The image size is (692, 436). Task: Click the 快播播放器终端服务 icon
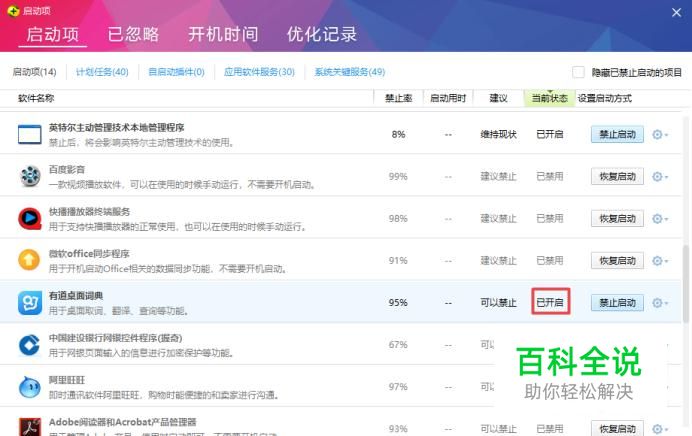[30, 218]
